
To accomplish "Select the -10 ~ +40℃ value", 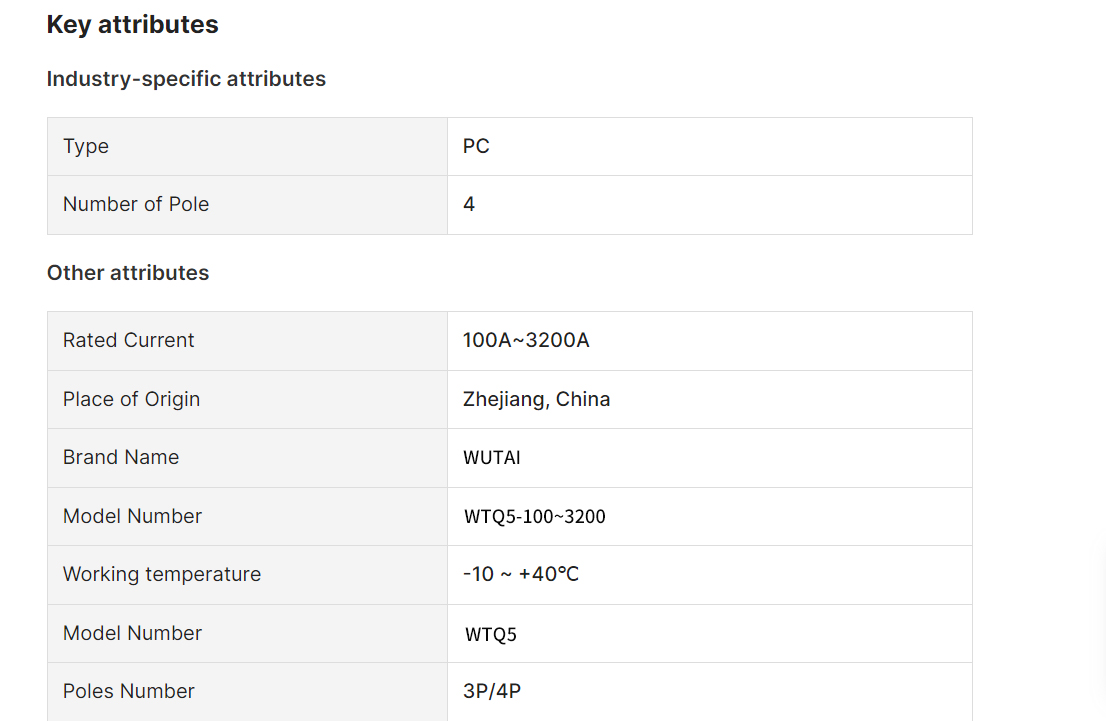I will pyautogui.click(x=521, y=574).
